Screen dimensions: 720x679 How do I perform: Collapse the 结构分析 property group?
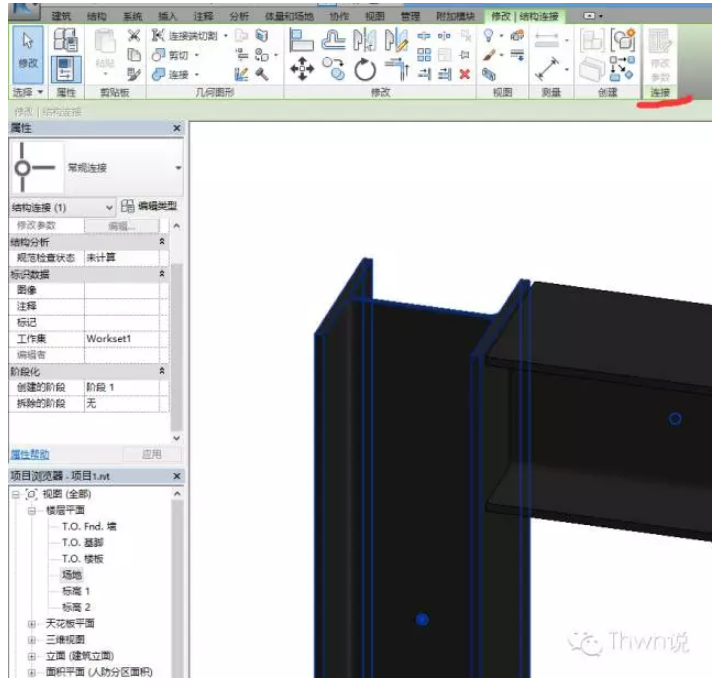point(162,241)
